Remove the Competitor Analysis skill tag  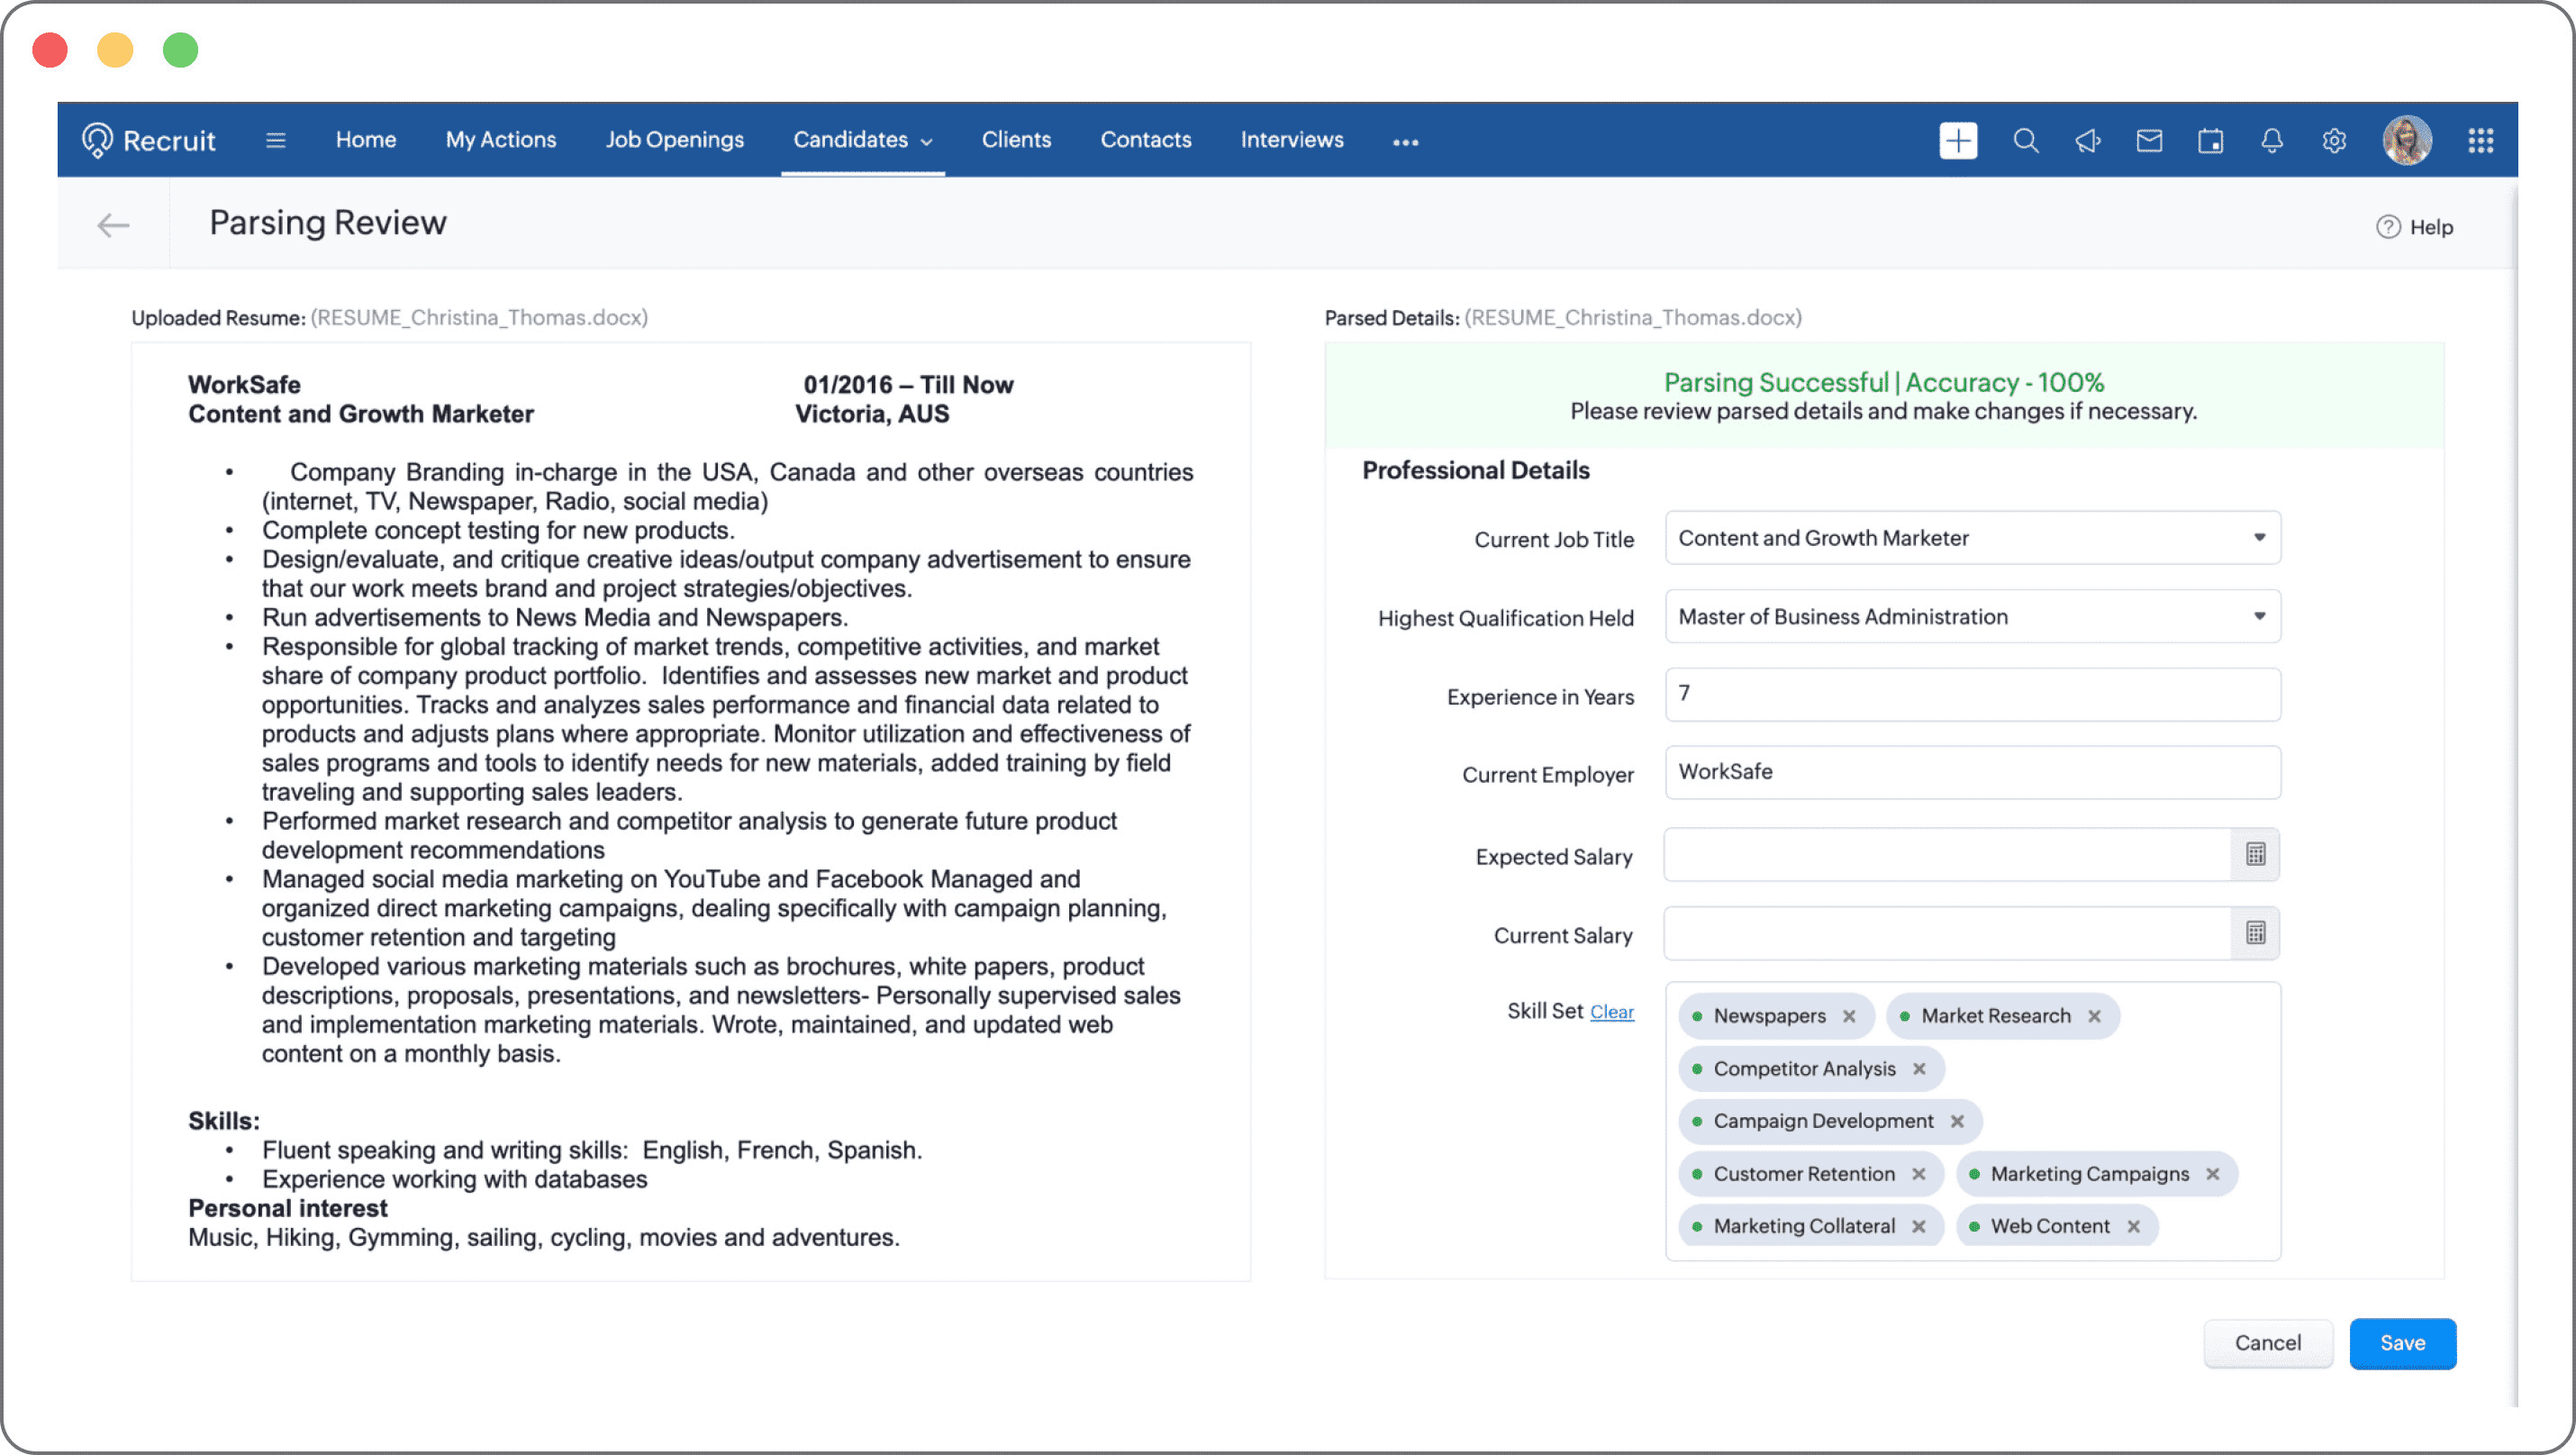[x=1920, y=1069]
